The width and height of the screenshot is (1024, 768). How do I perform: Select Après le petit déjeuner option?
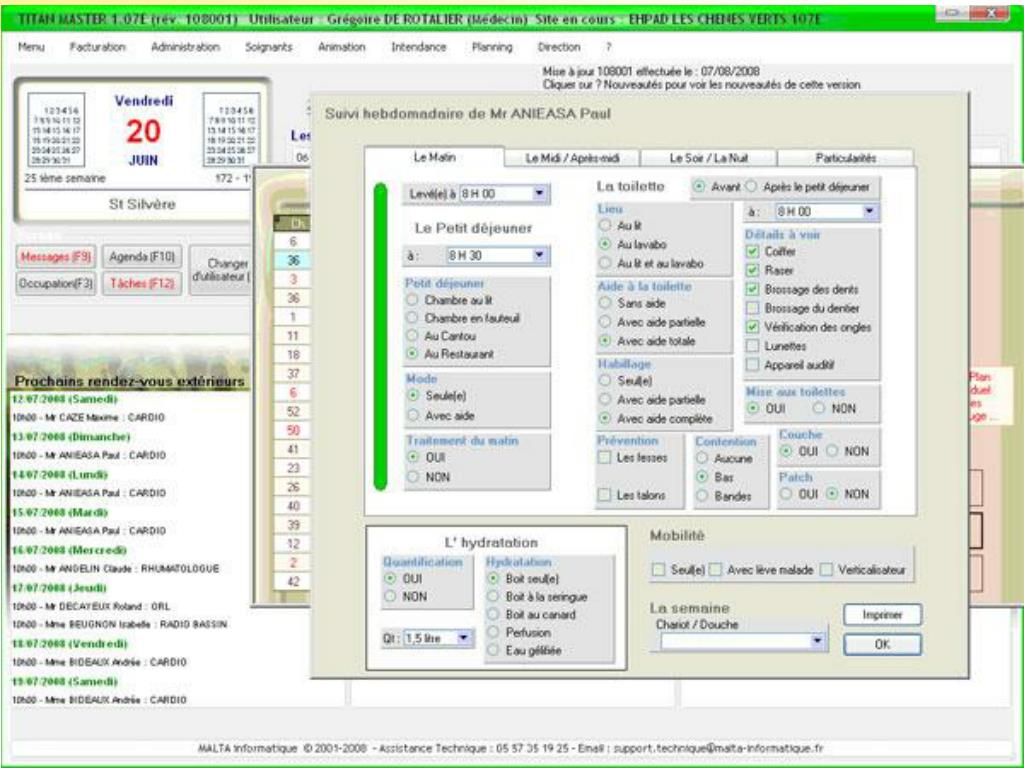[x=751, y=187]
